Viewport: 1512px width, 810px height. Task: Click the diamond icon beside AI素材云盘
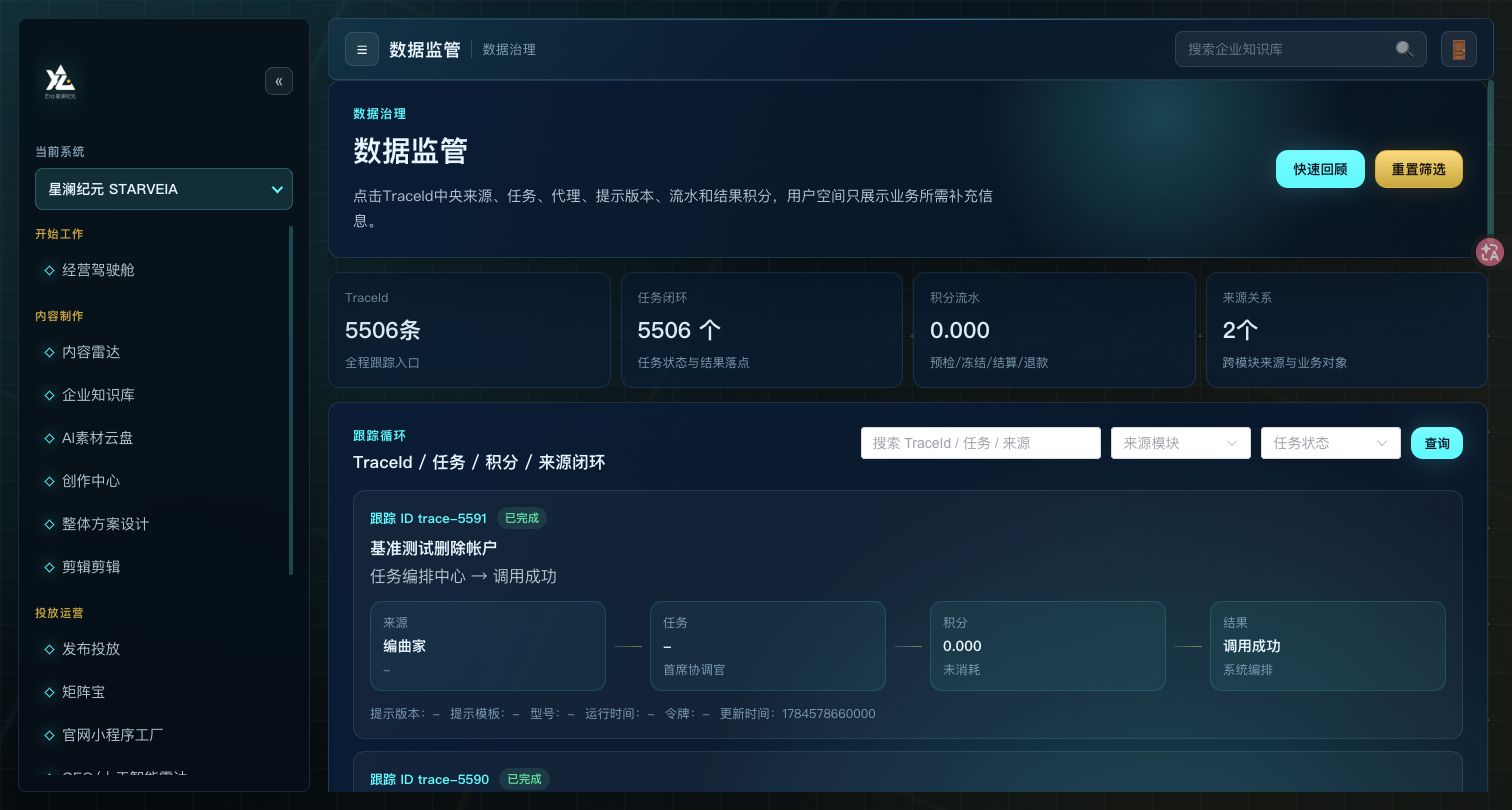click(49, 438)
